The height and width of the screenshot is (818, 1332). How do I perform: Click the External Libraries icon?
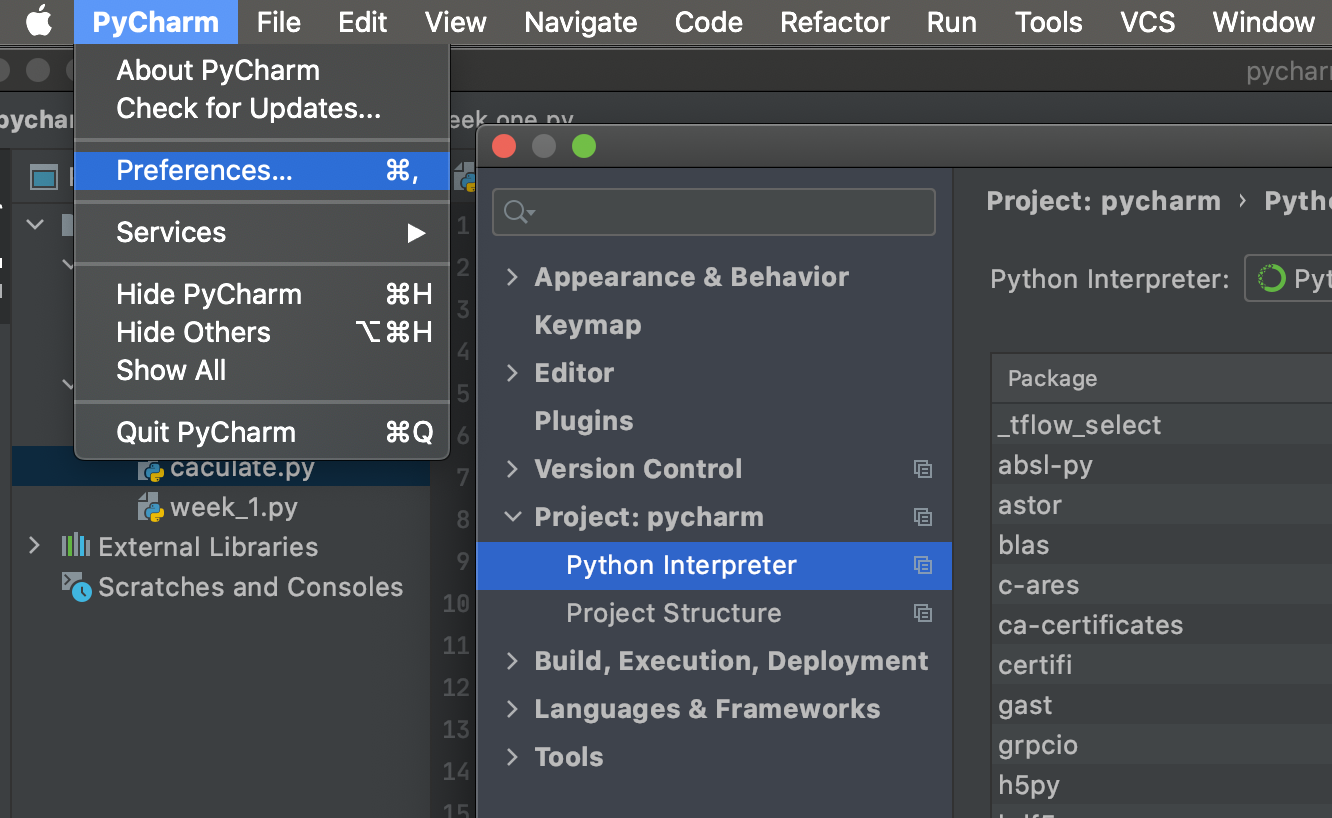click(x=76, y=546)
